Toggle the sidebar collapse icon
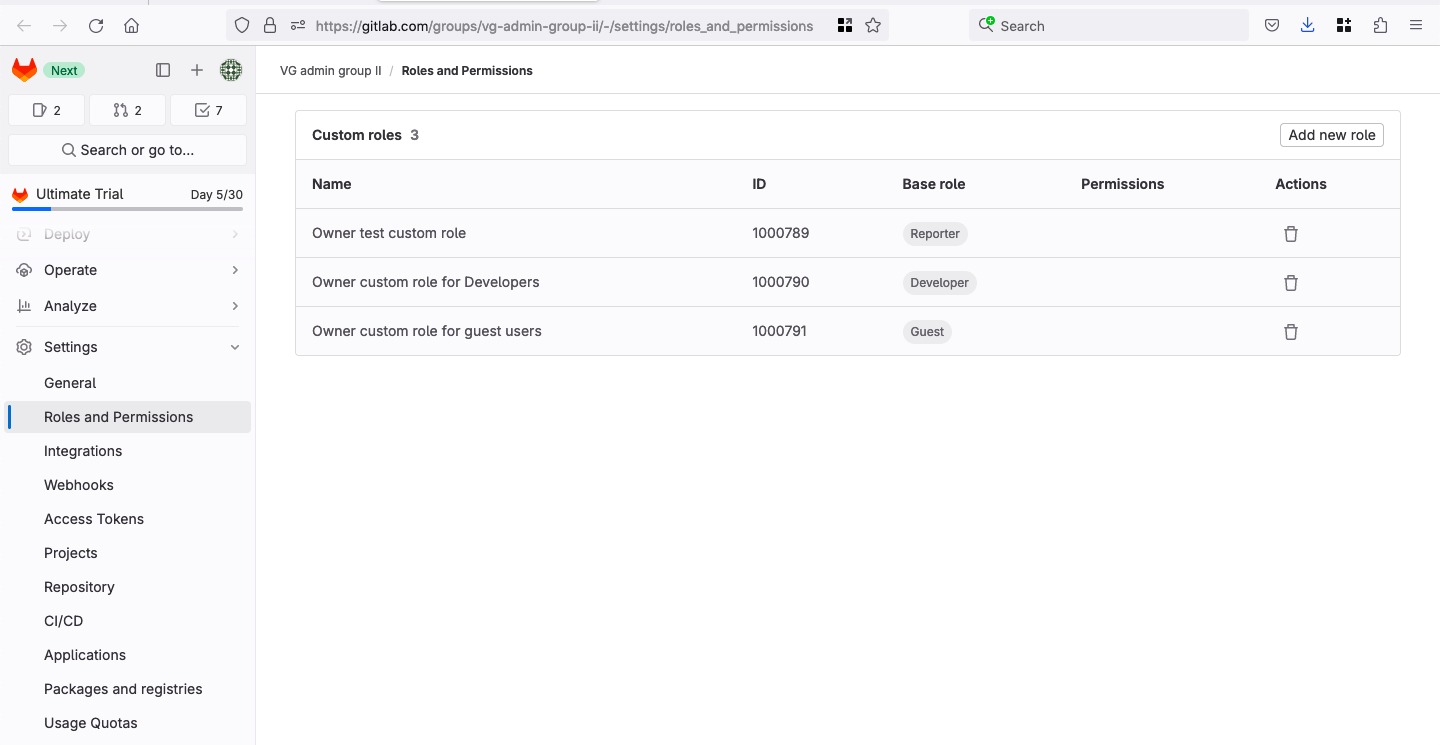This screenshot has width=1440, height=745. point(163,70)
